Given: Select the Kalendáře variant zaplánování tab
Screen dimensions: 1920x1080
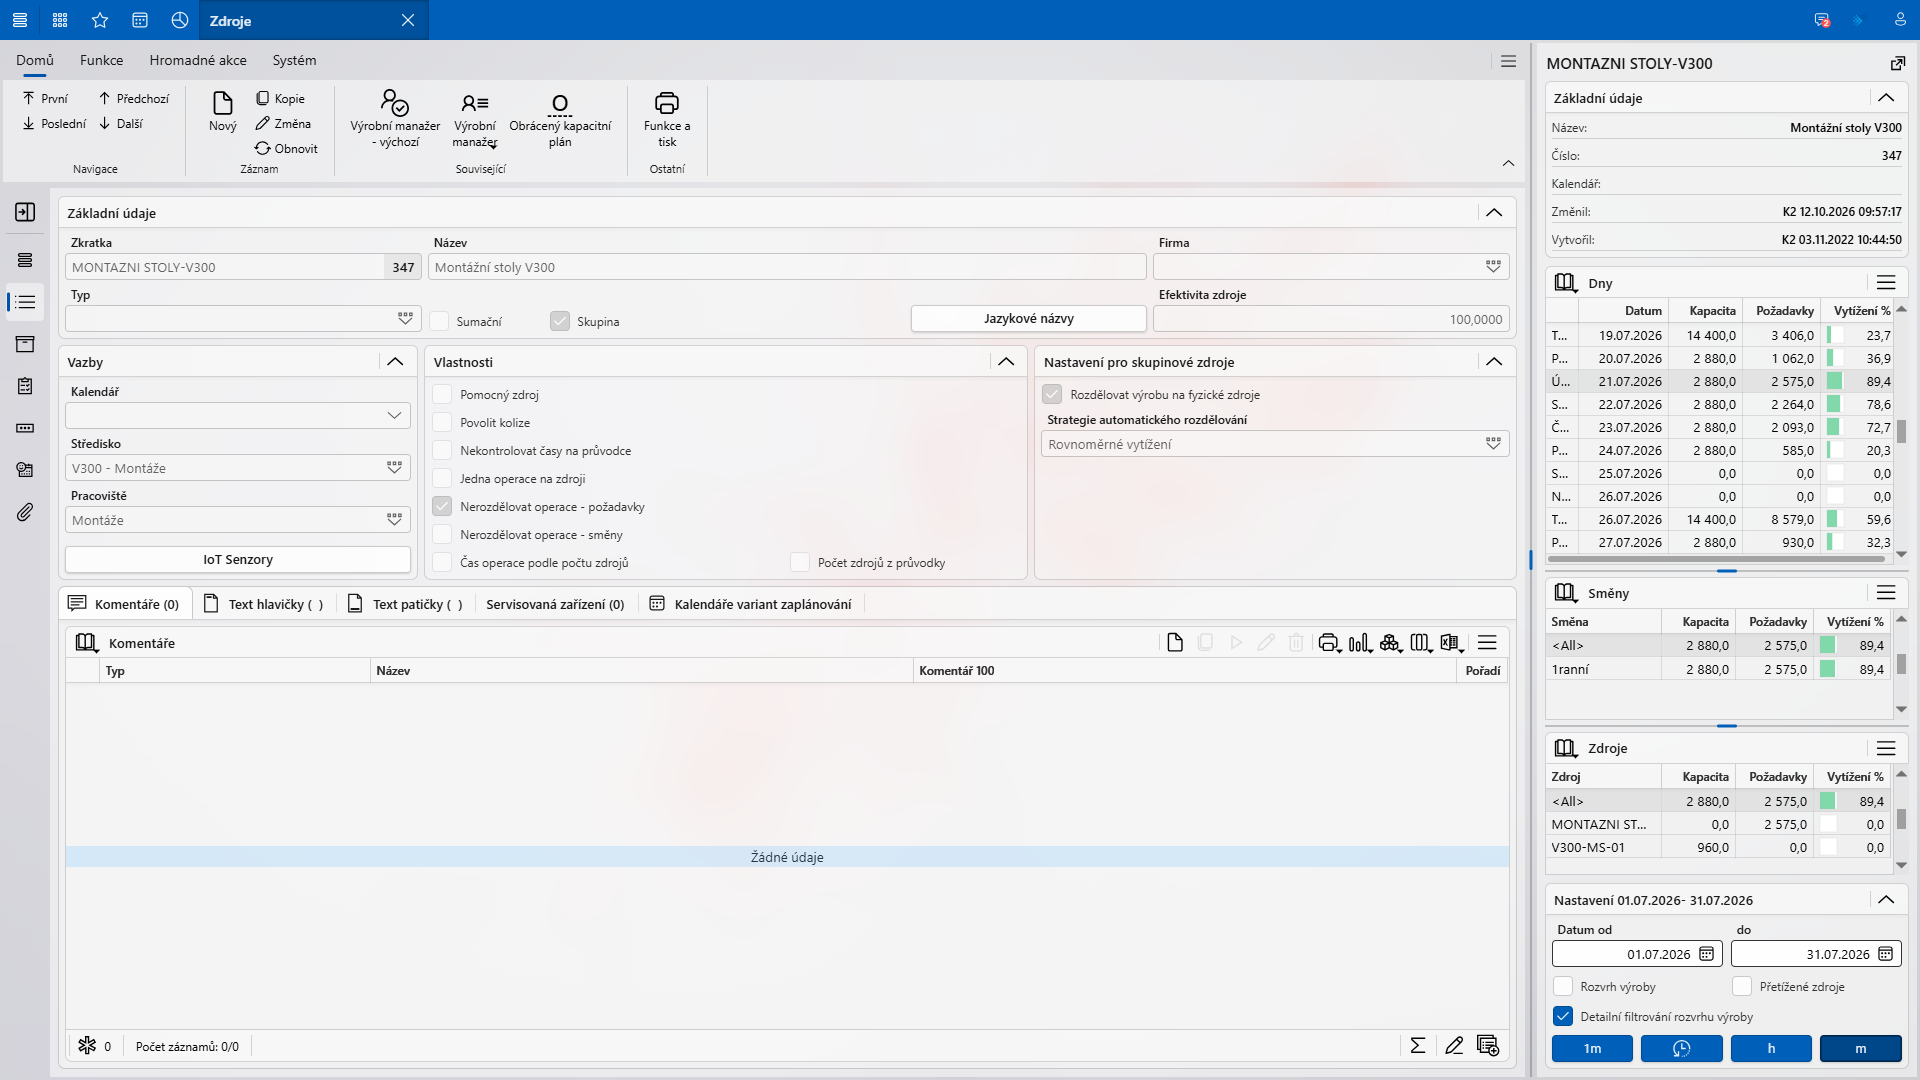Looking at the screenshot, I should coord(750,604).
